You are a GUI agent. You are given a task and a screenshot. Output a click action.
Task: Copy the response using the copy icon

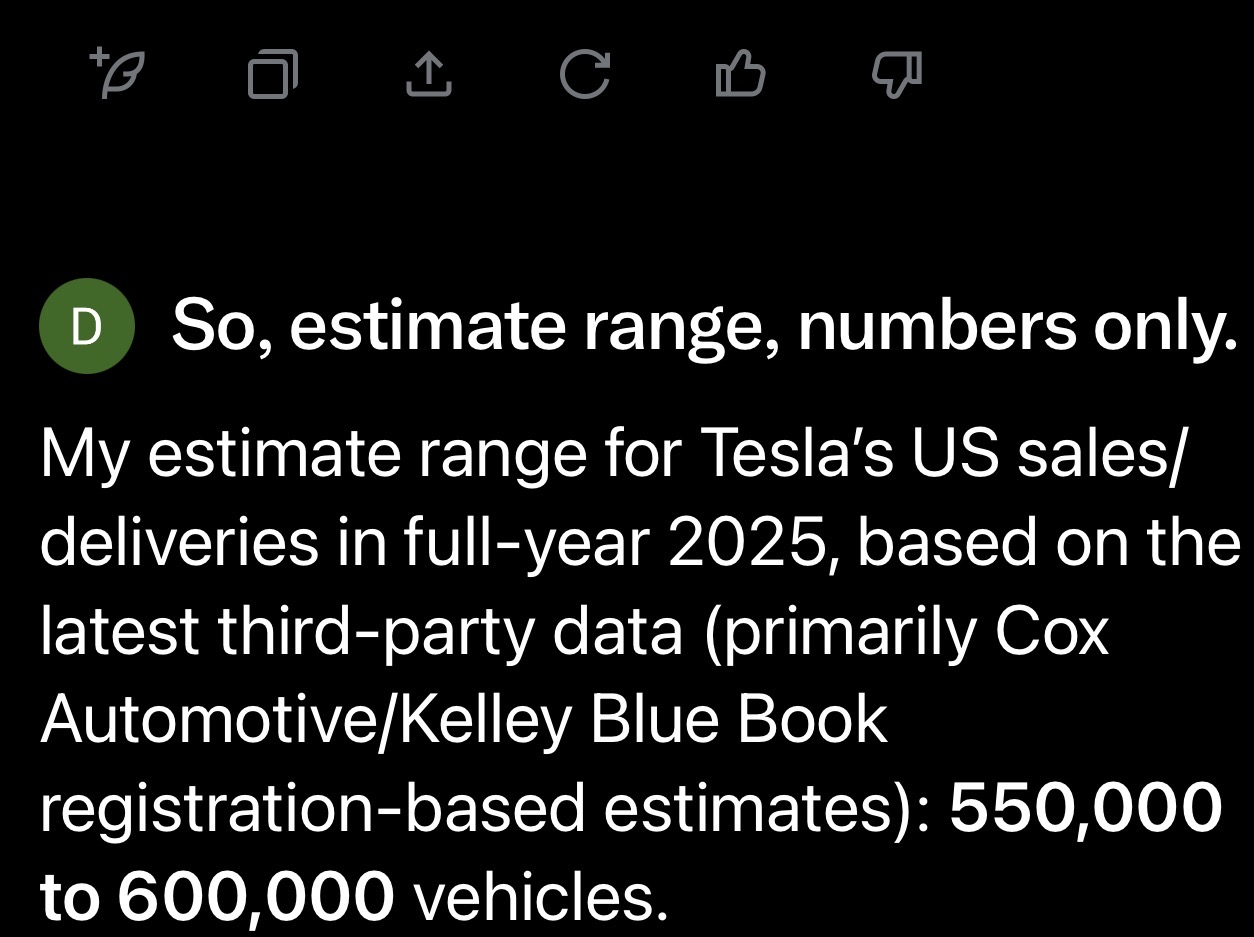tap(272, 75)
